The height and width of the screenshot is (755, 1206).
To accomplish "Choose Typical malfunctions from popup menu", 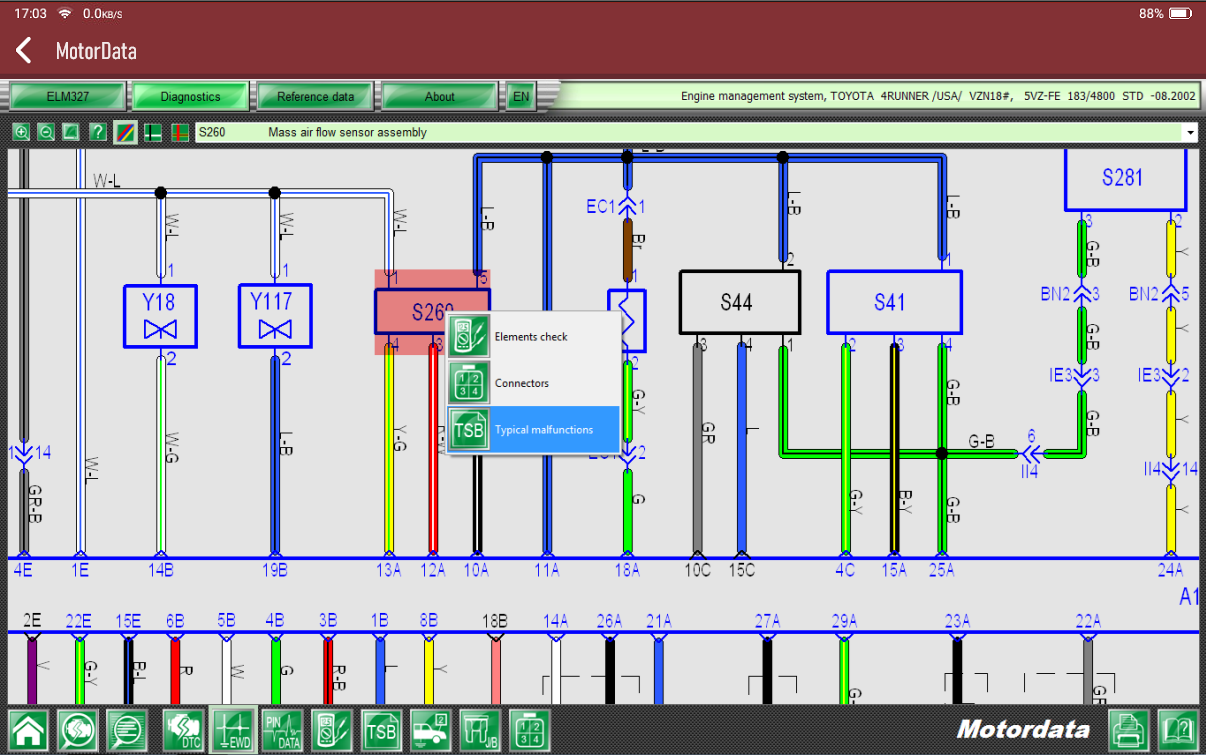I will click(533, 430).
